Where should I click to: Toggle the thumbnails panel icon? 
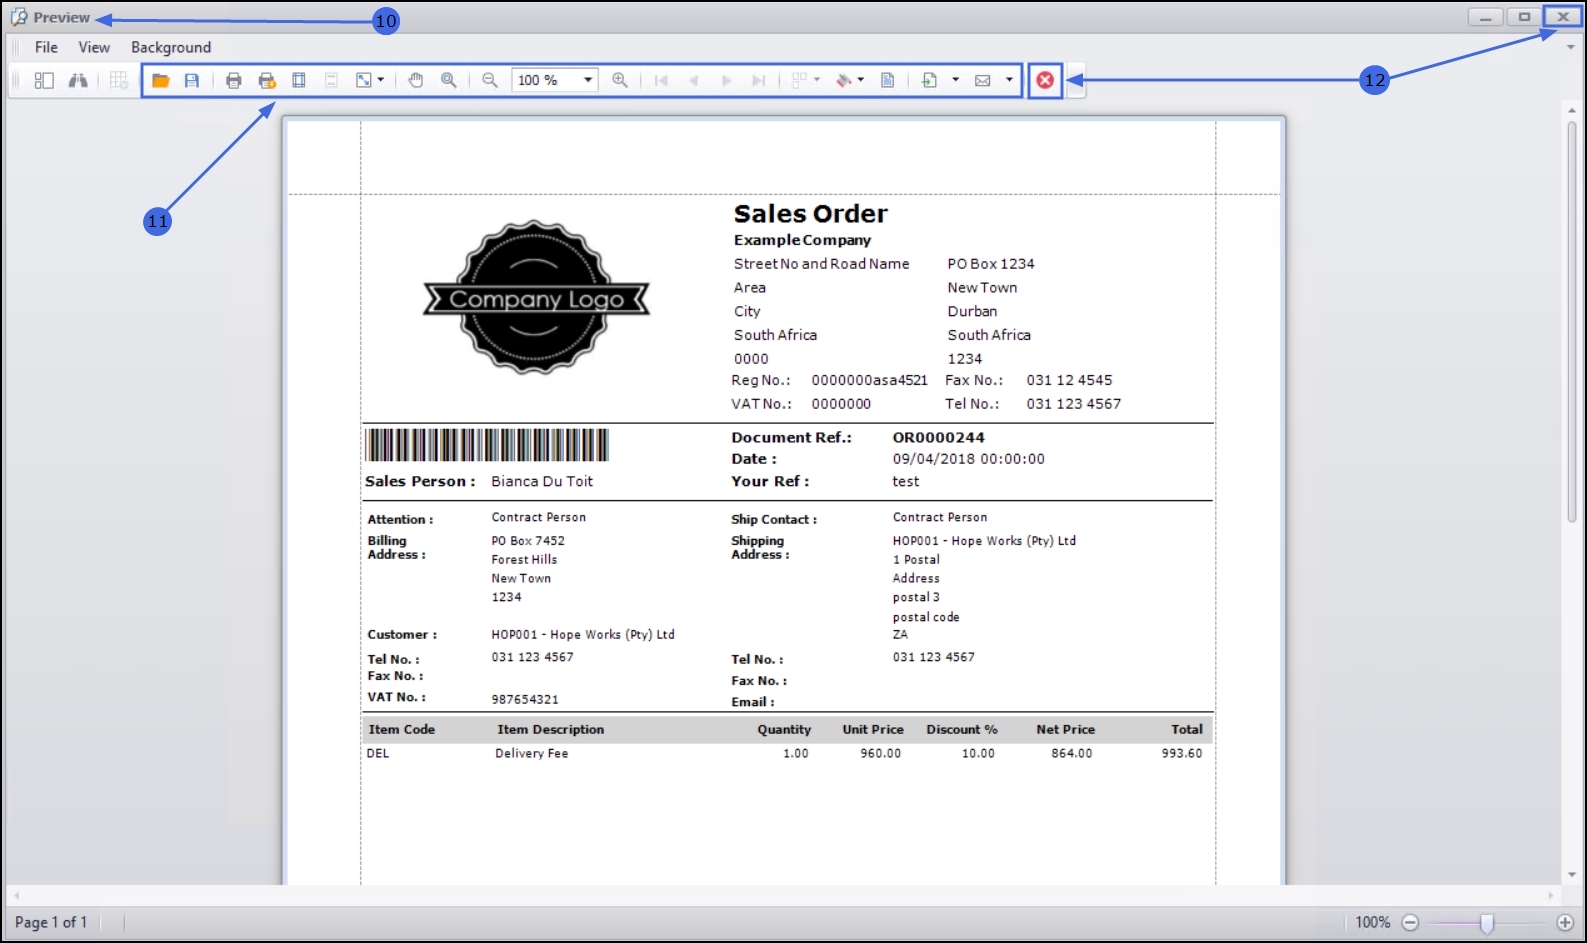[44, 80]
